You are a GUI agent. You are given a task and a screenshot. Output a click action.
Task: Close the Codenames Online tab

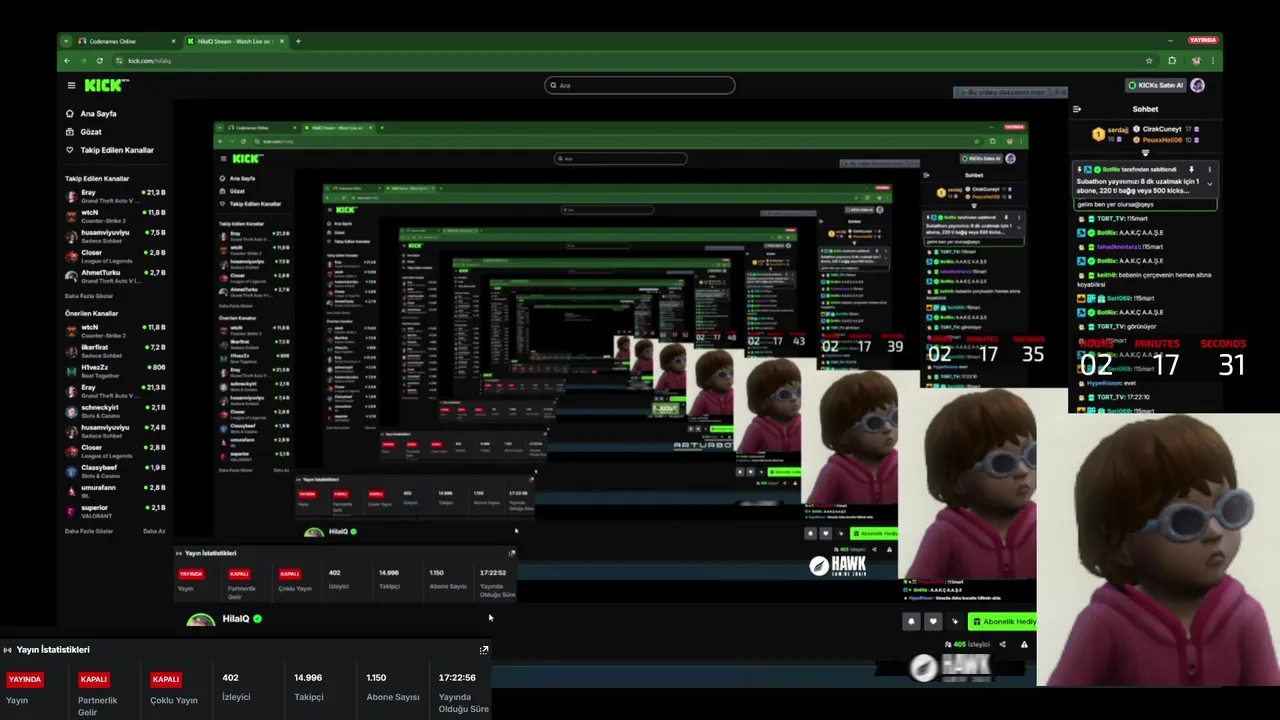pyautogui.click(x=173, y=41)
